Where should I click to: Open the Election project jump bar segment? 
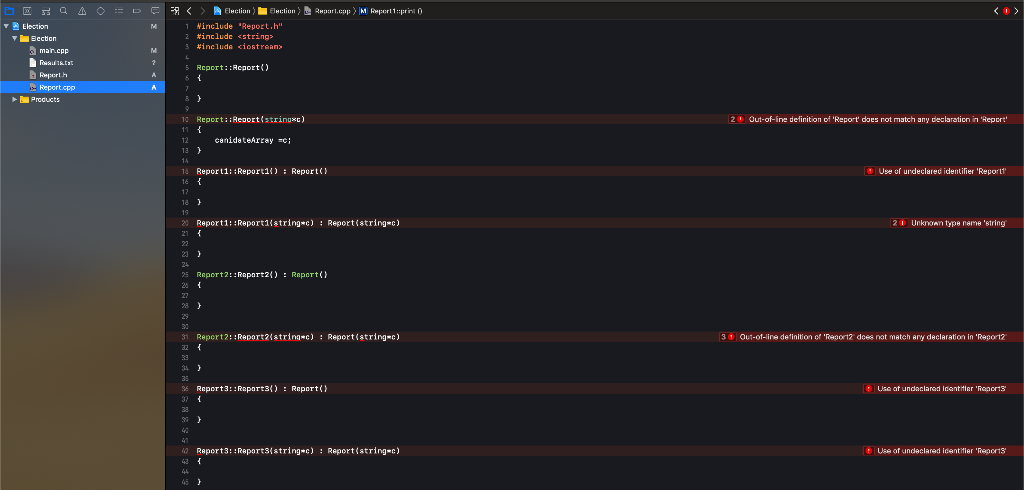coord(232,10)
